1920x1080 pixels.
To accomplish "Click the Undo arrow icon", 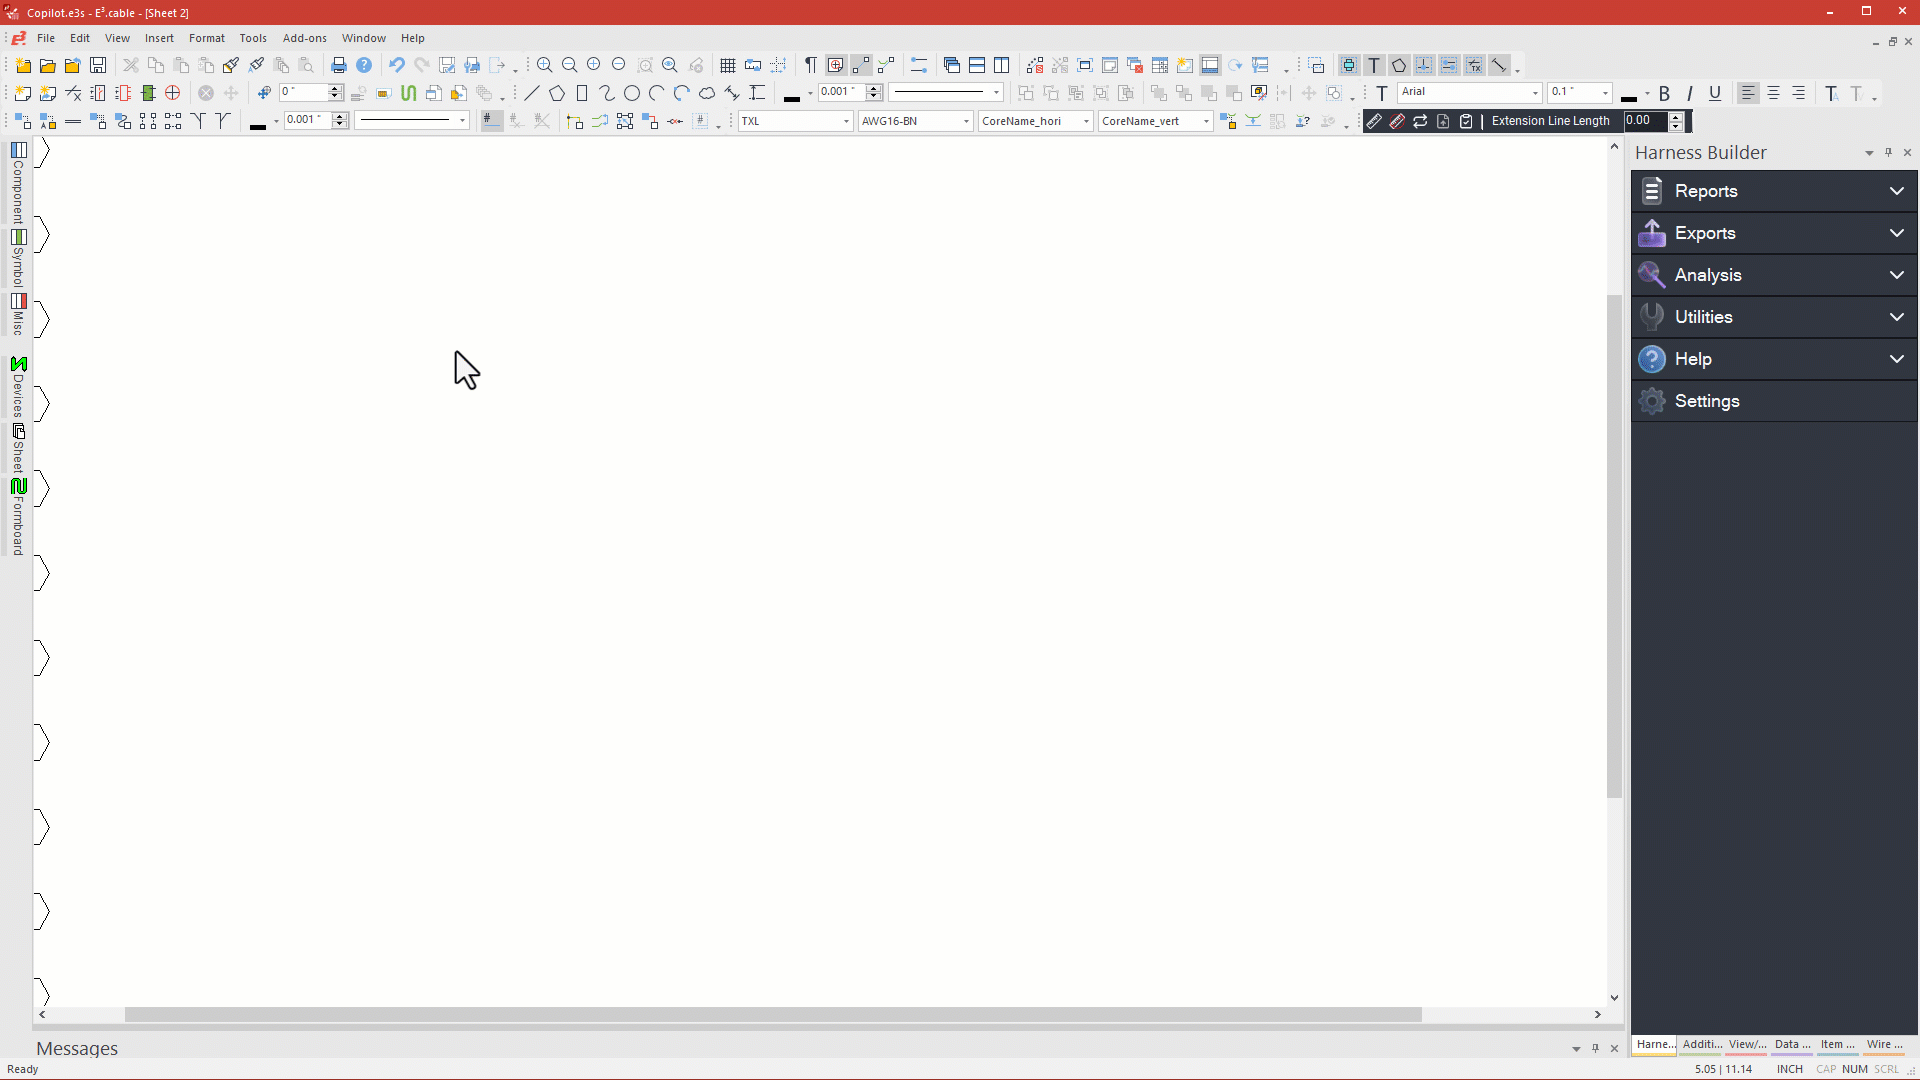I will pyautogui.click(x=397, y=65).
